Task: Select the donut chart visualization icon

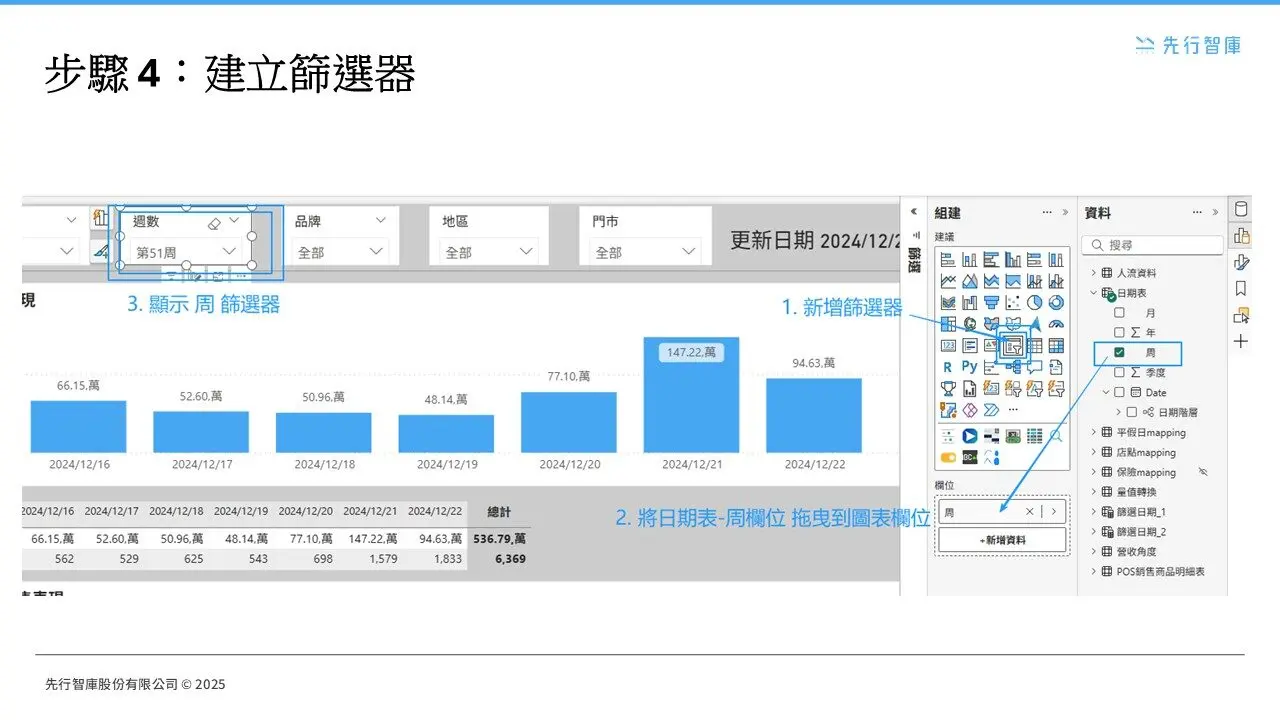Action: pyautogui.click(x=1056, y=302)
